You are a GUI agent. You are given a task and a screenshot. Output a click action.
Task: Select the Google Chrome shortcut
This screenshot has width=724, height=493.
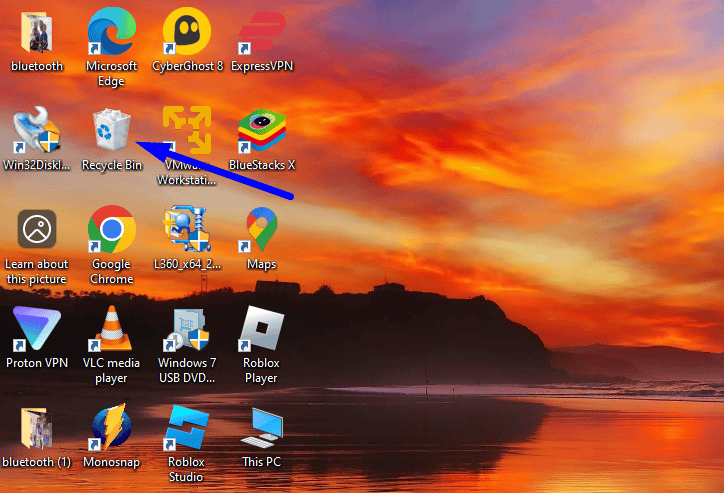111,231
